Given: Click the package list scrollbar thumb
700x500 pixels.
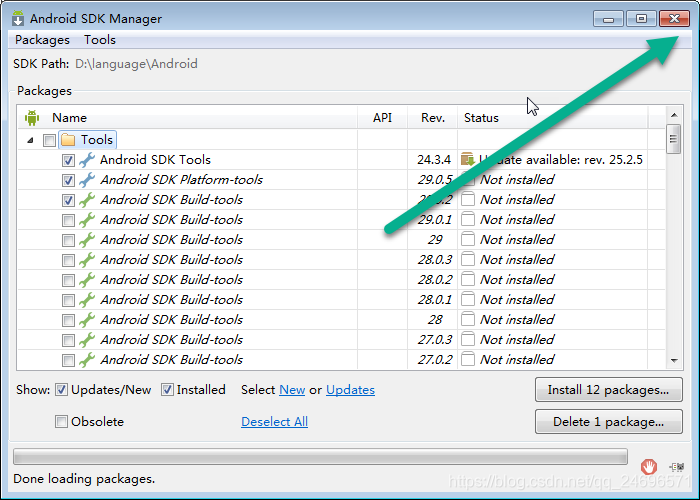Looking at the screenshot, I should pos(674,139).
